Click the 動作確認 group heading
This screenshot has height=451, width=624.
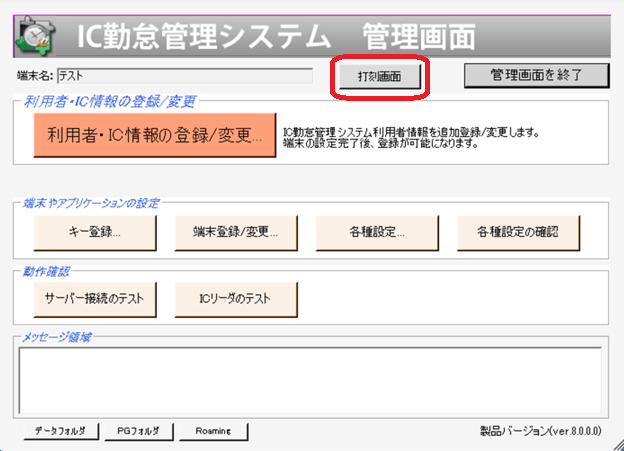tap(46, 272)
